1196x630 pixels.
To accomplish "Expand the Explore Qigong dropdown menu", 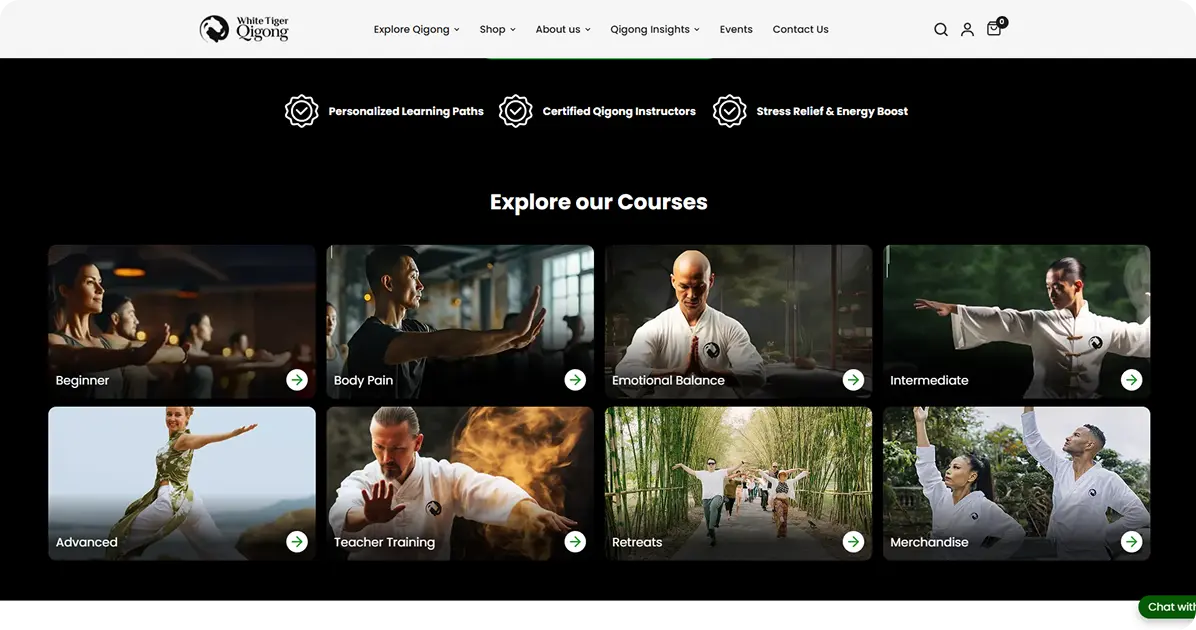I will (416, 30).
